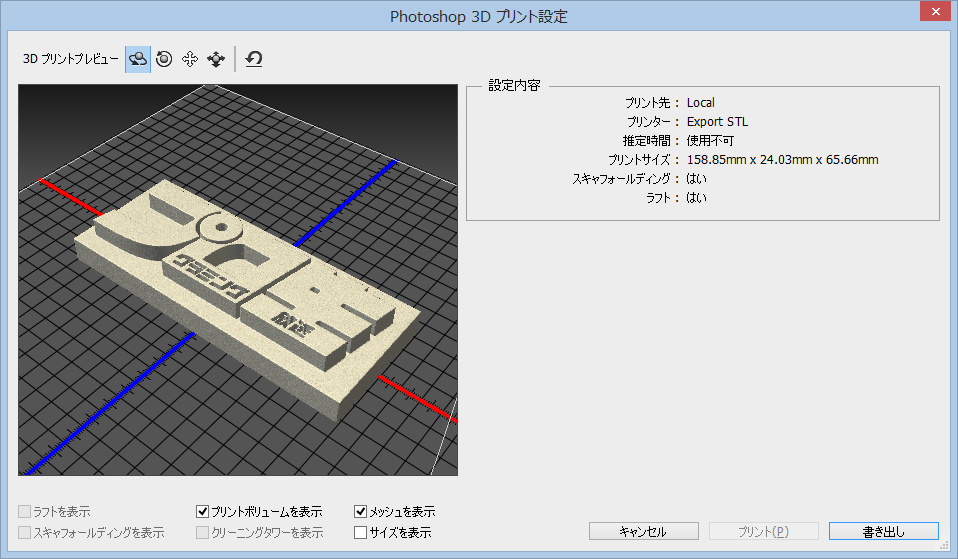This screenshot has width=958, height=559.
Task: Disable the メッシュを表示 checkbox
Action: coord(361,512)
